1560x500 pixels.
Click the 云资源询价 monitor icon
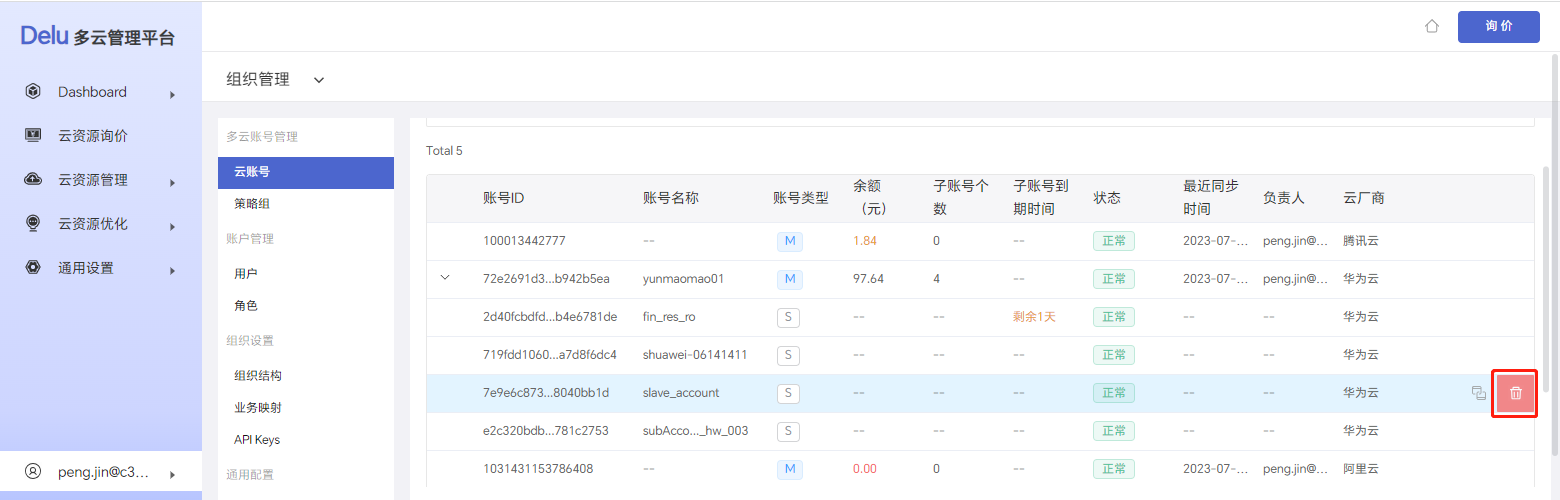click(33, 136)
